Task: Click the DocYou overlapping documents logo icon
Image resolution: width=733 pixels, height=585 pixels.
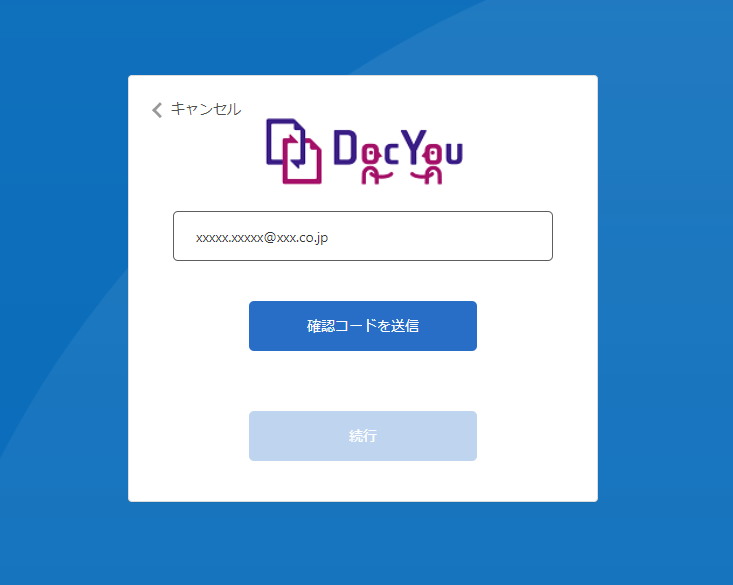Action: point(294,151)
